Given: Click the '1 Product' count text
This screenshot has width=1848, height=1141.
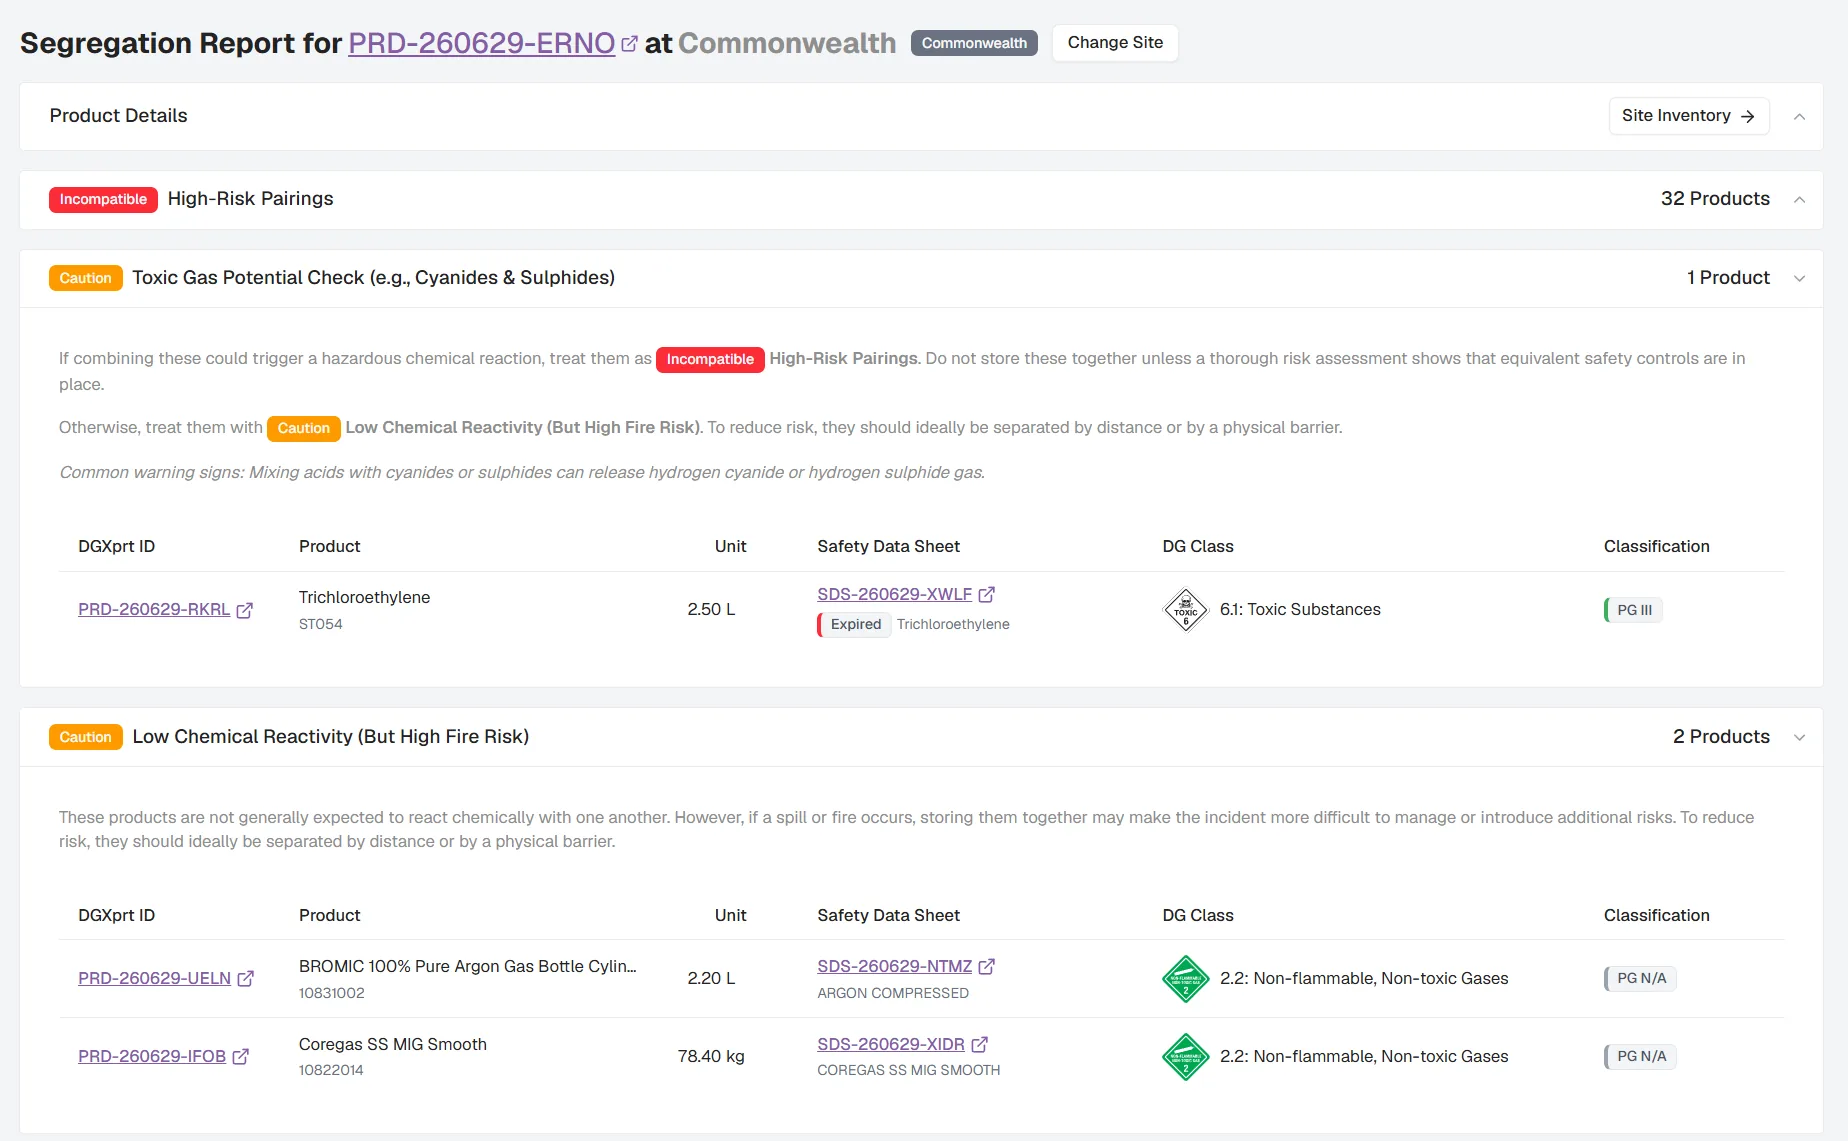Looking at the screenshot, I should [x=1728, y=277].
